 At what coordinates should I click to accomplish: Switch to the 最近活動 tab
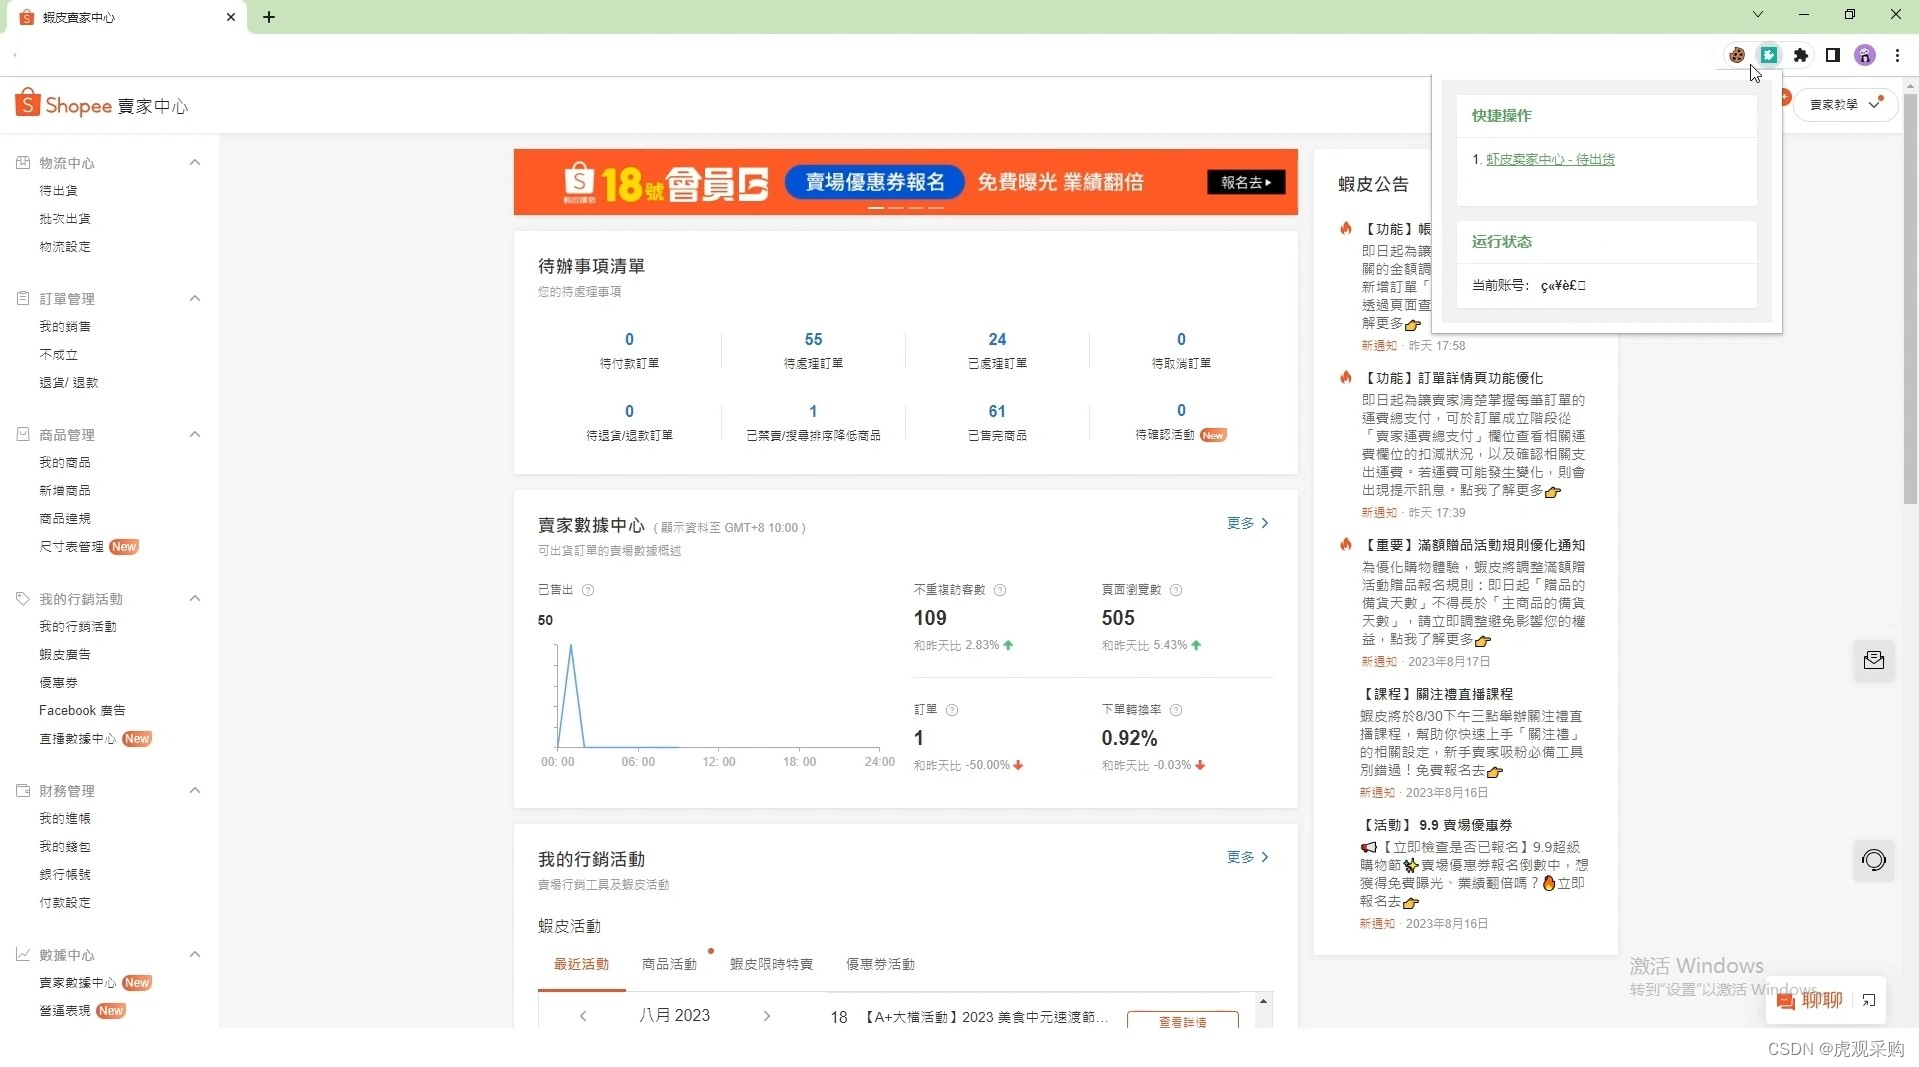point(581,964)
